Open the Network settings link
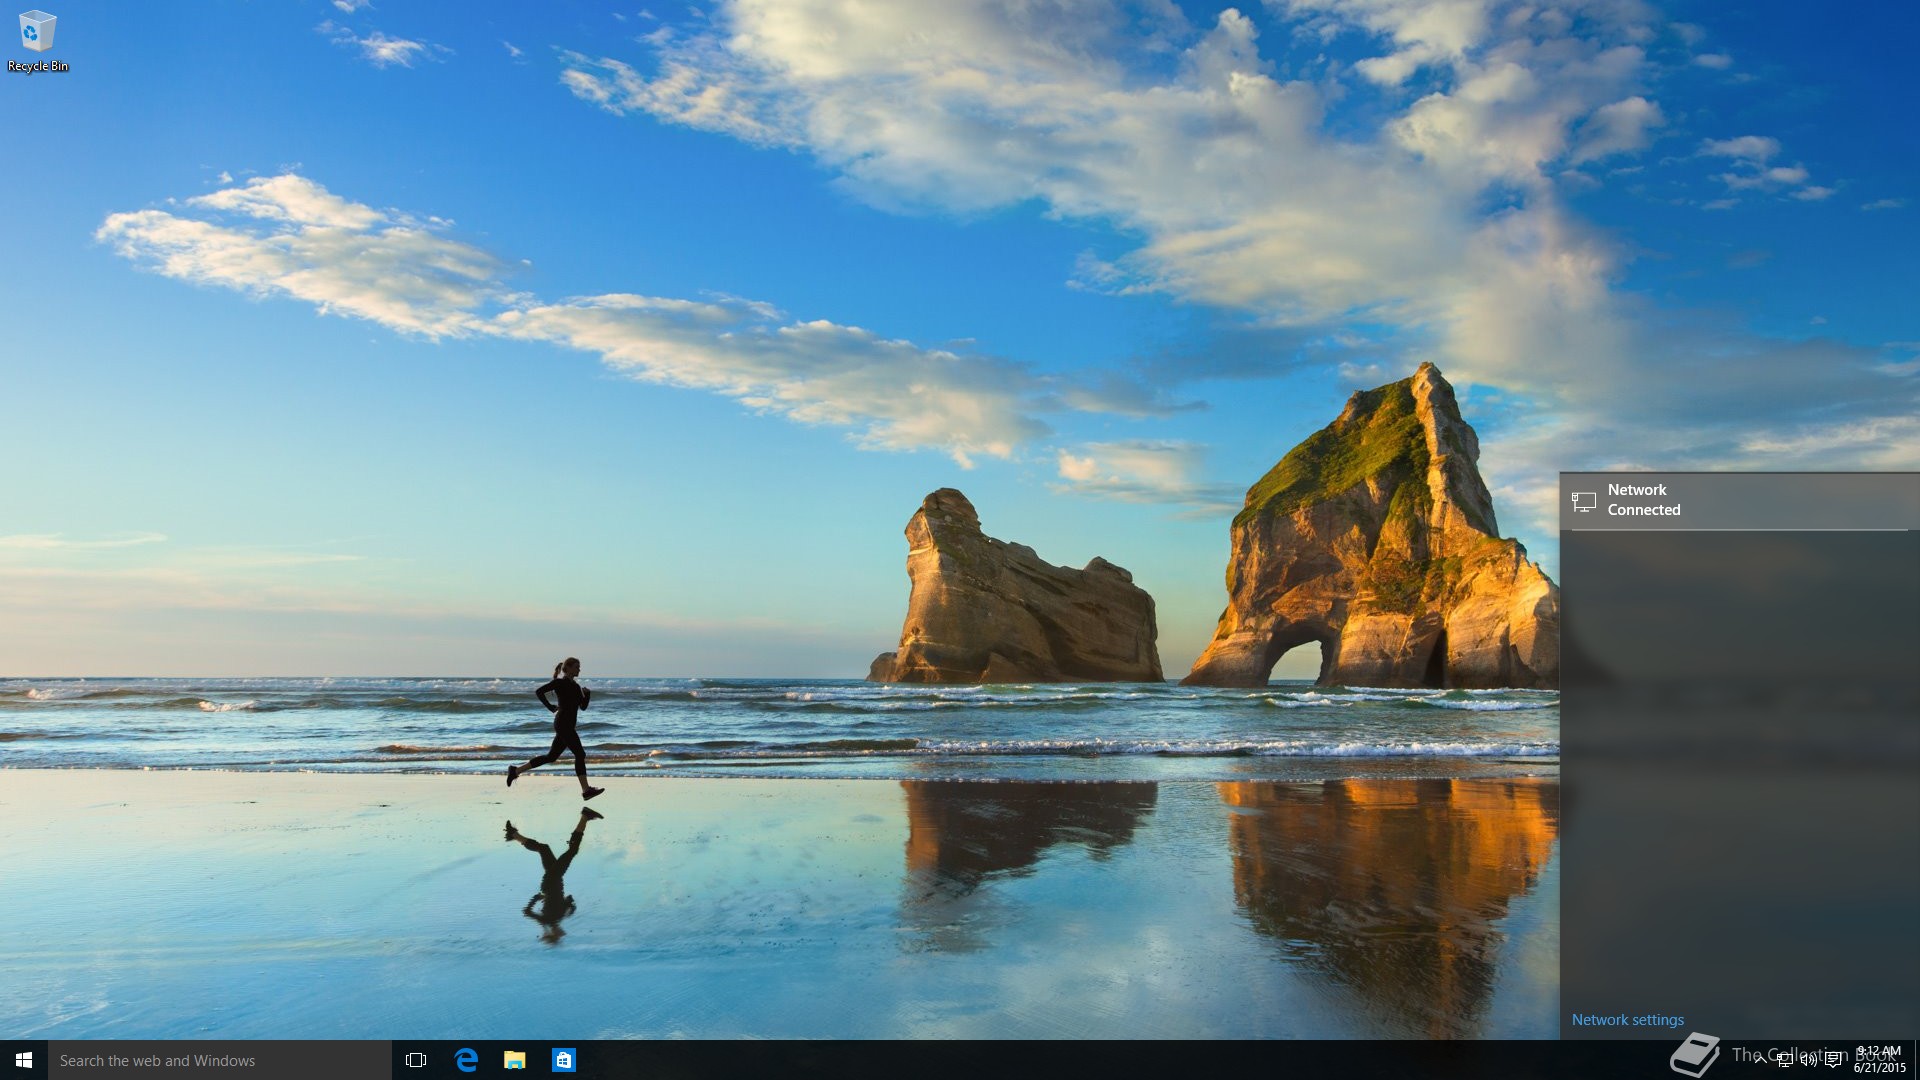This screenshot has height=1080, width=1920. pyautogui.click(x=1627, y=1020)
